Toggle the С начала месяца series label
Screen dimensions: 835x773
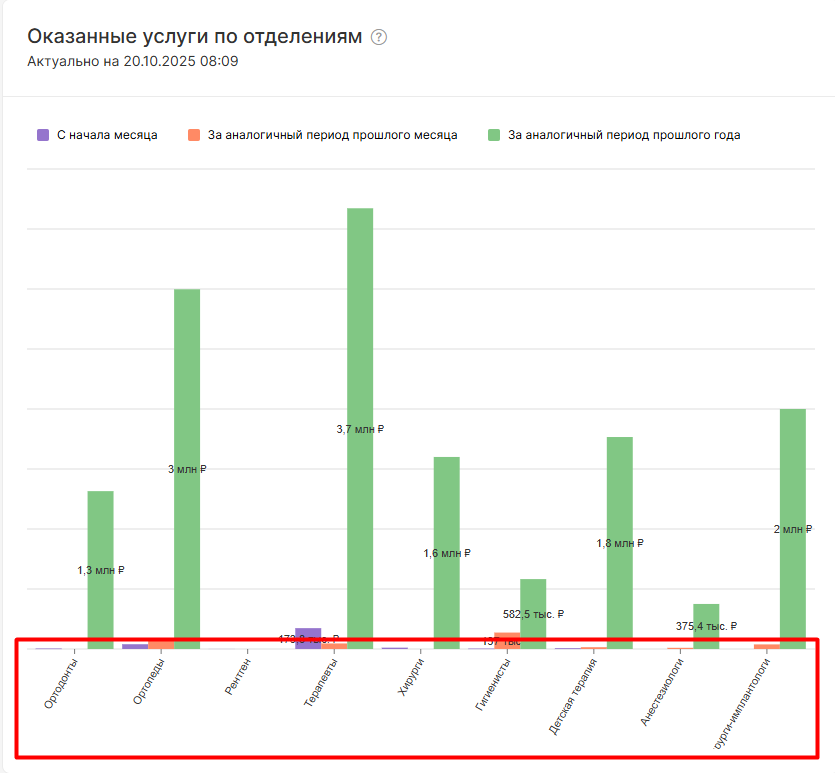tap(107, 135)
